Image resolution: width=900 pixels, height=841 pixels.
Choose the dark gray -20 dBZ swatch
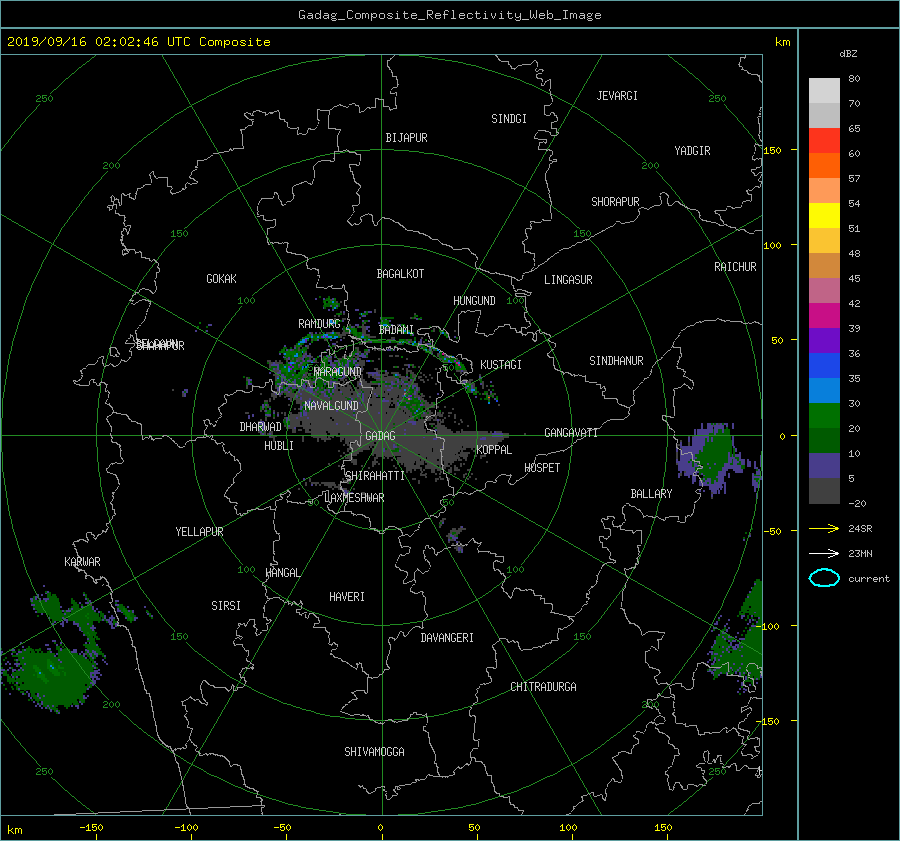point(824,491)
